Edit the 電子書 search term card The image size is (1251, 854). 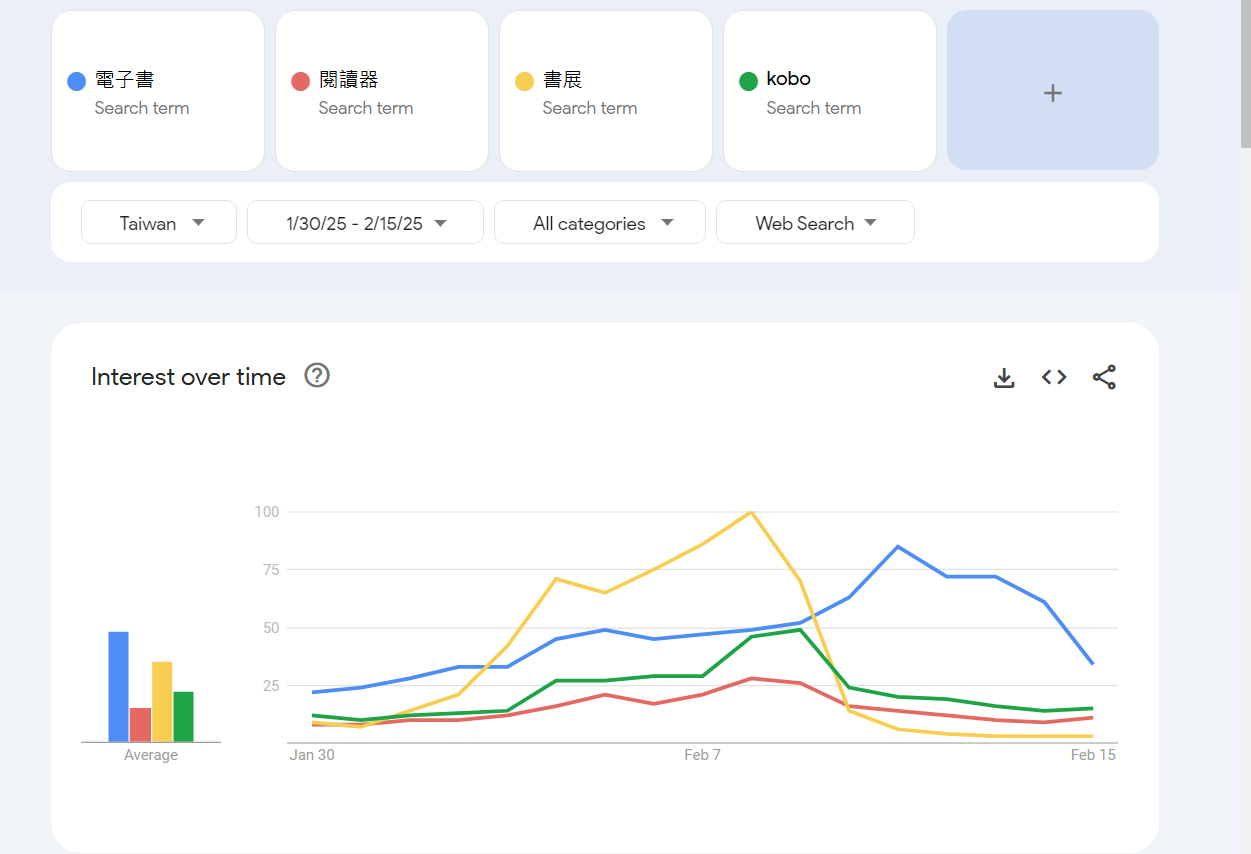pos(158,91)
